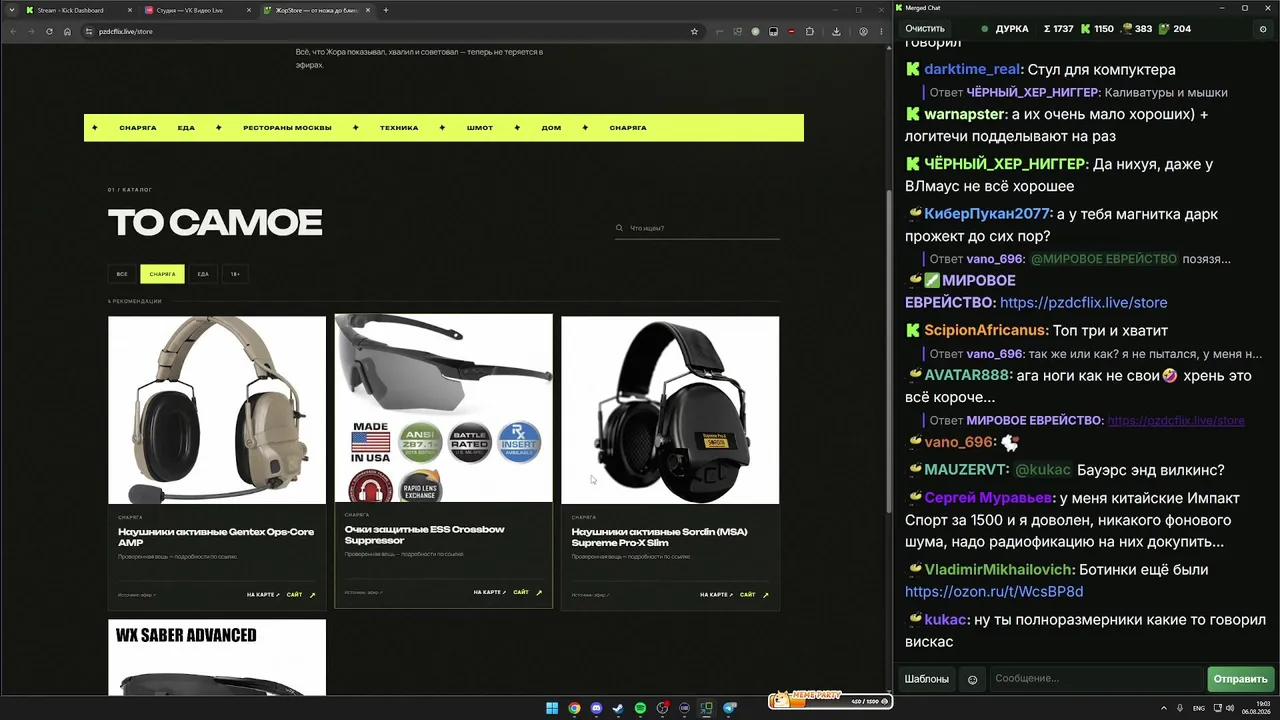Open Steam from the taskbar
Image resolution: width=1280 pixels, height=720 pixels.
pyautogui.click(x=618, y=708)
